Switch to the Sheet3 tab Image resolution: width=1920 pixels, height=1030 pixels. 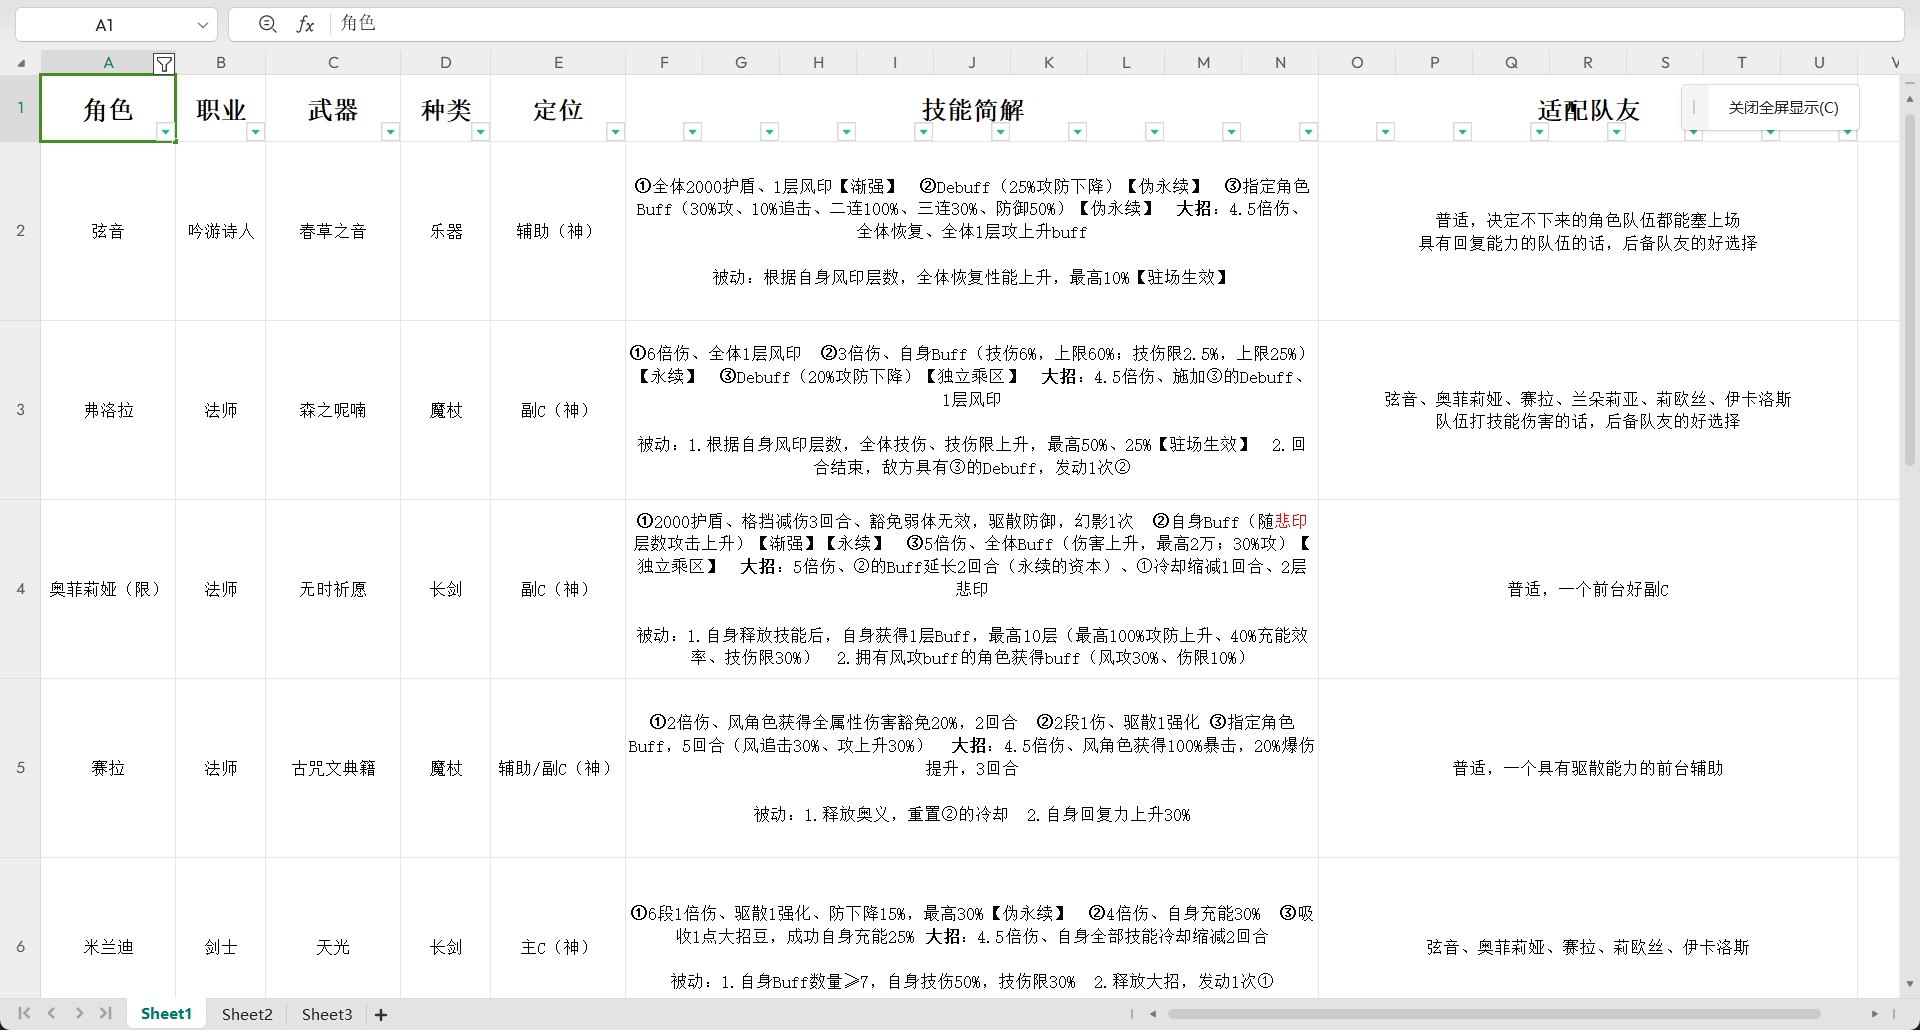(327, 1014)
